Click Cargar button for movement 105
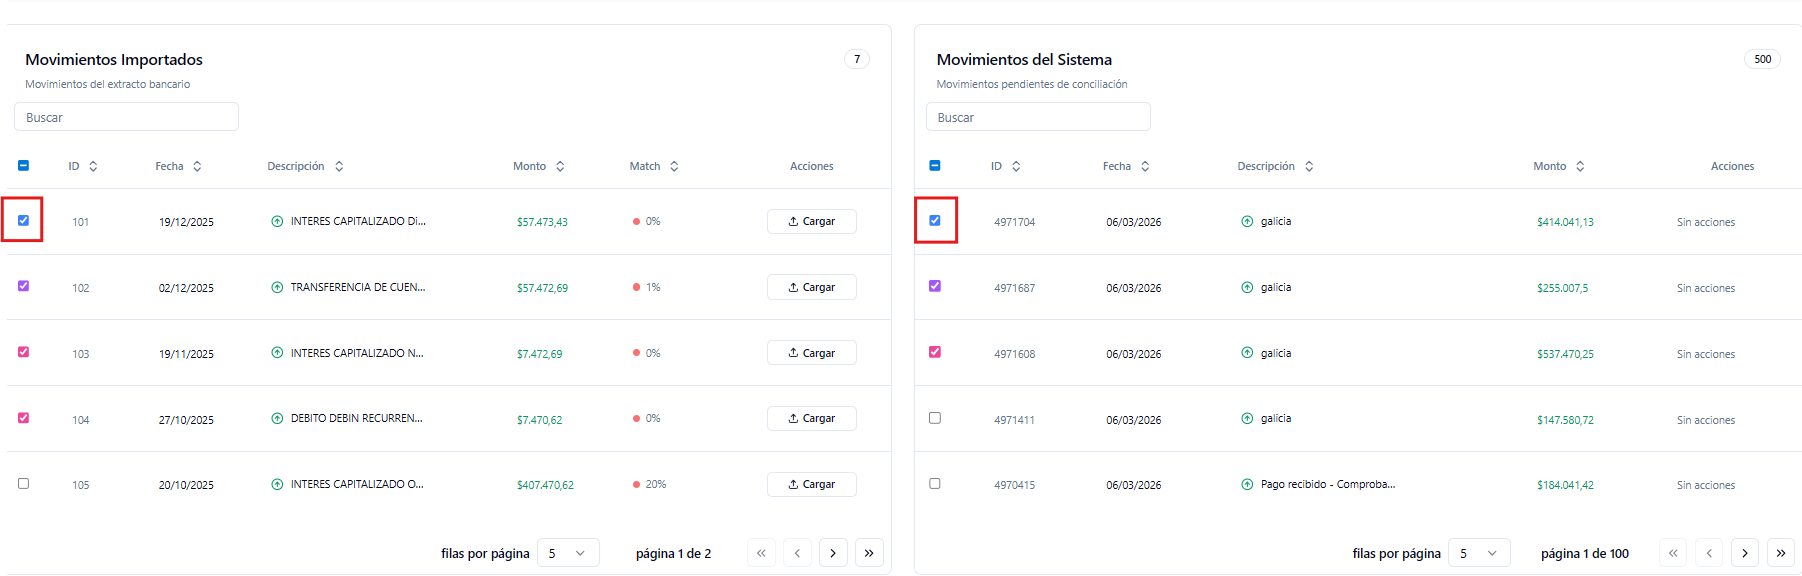The image size is (1802, 576). click(811, 484)
